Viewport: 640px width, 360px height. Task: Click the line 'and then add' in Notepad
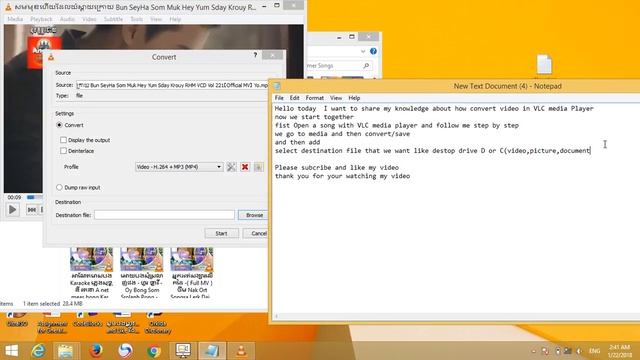297,142
